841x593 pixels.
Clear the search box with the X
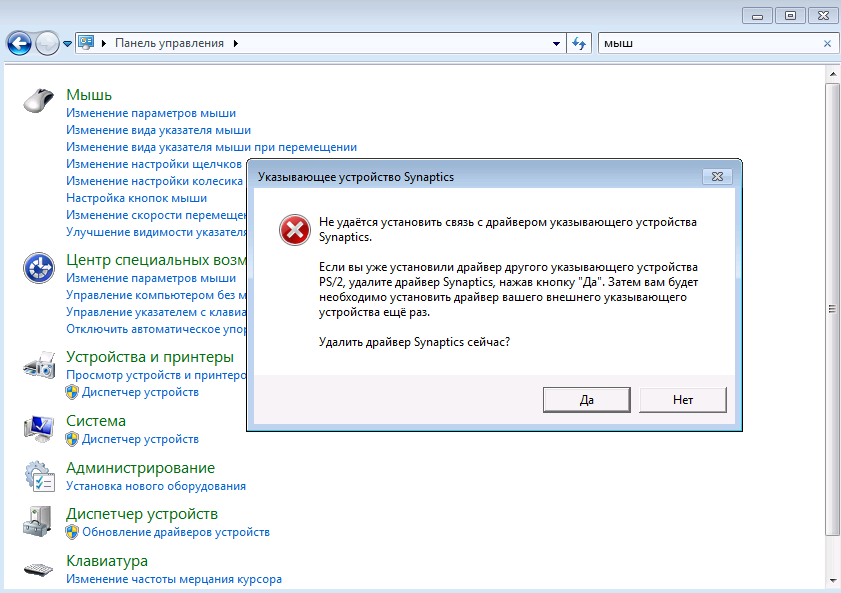click(827, 43)
